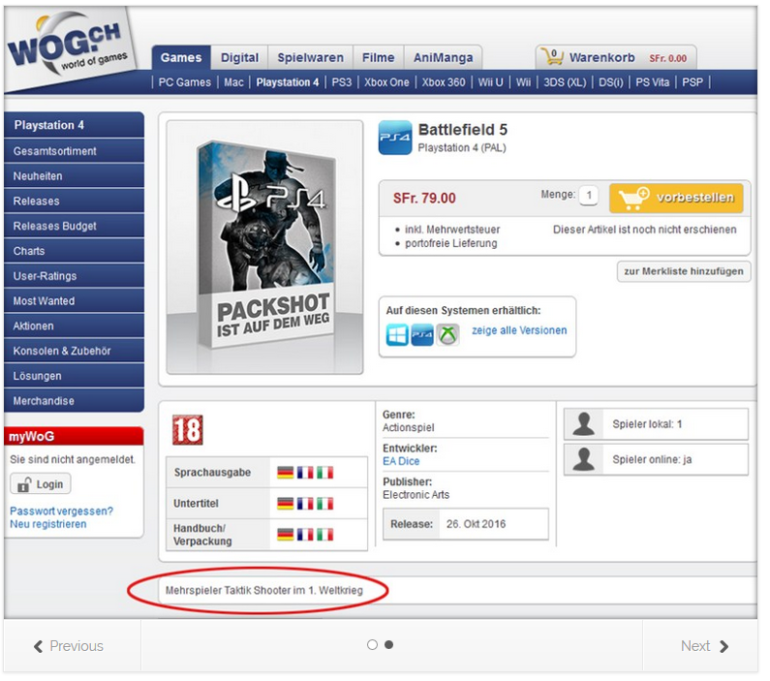Click the French flag in Untertitel row

pos(305,504)
